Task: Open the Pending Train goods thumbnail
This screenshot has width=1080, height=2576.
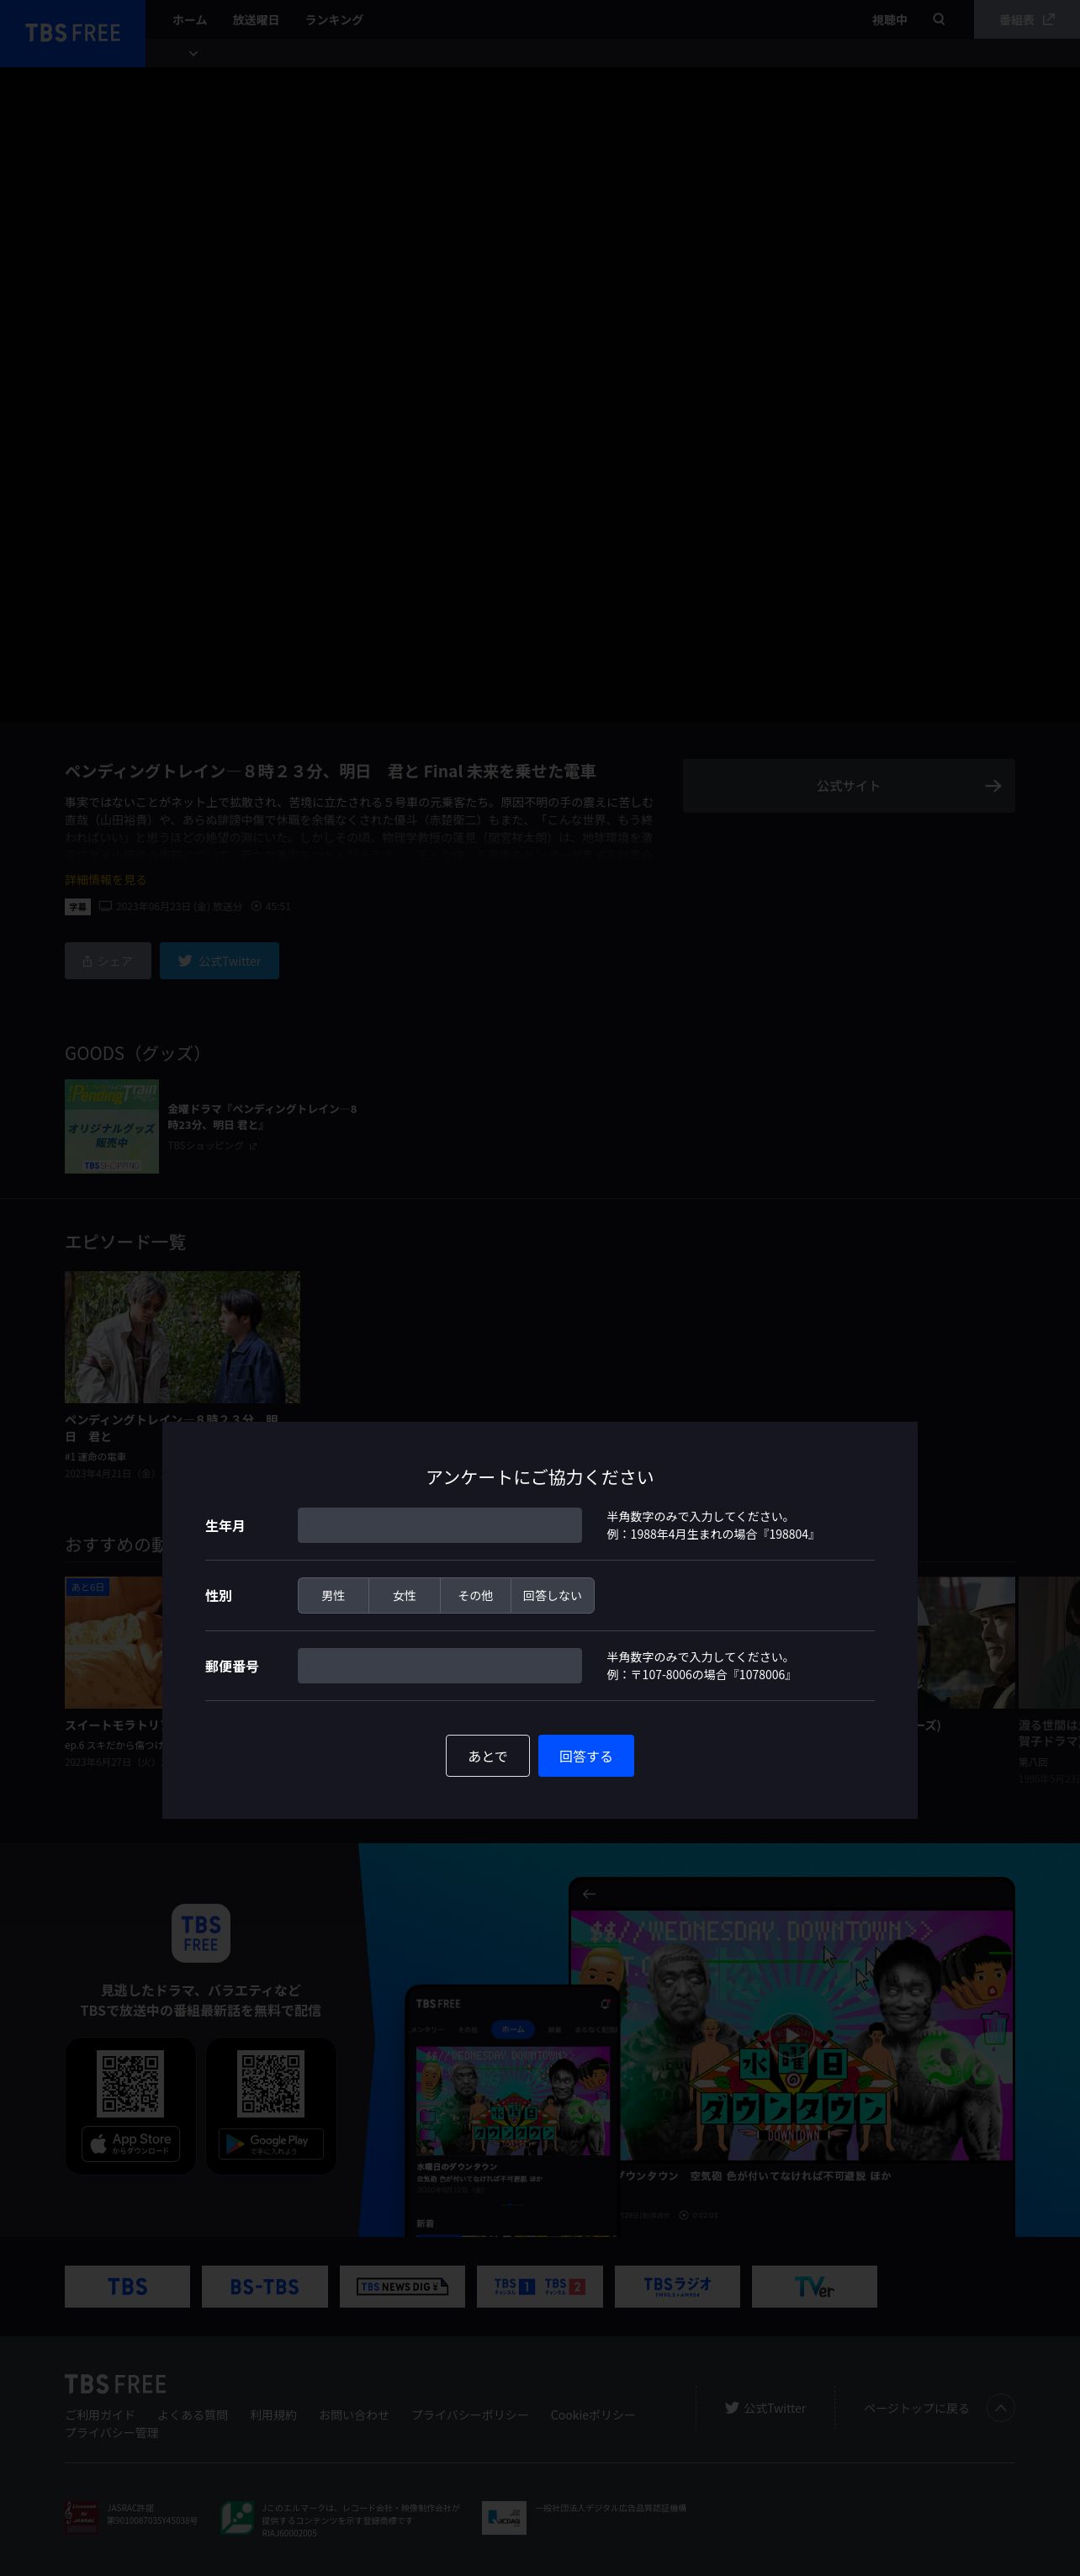Action: point(112,1126)
